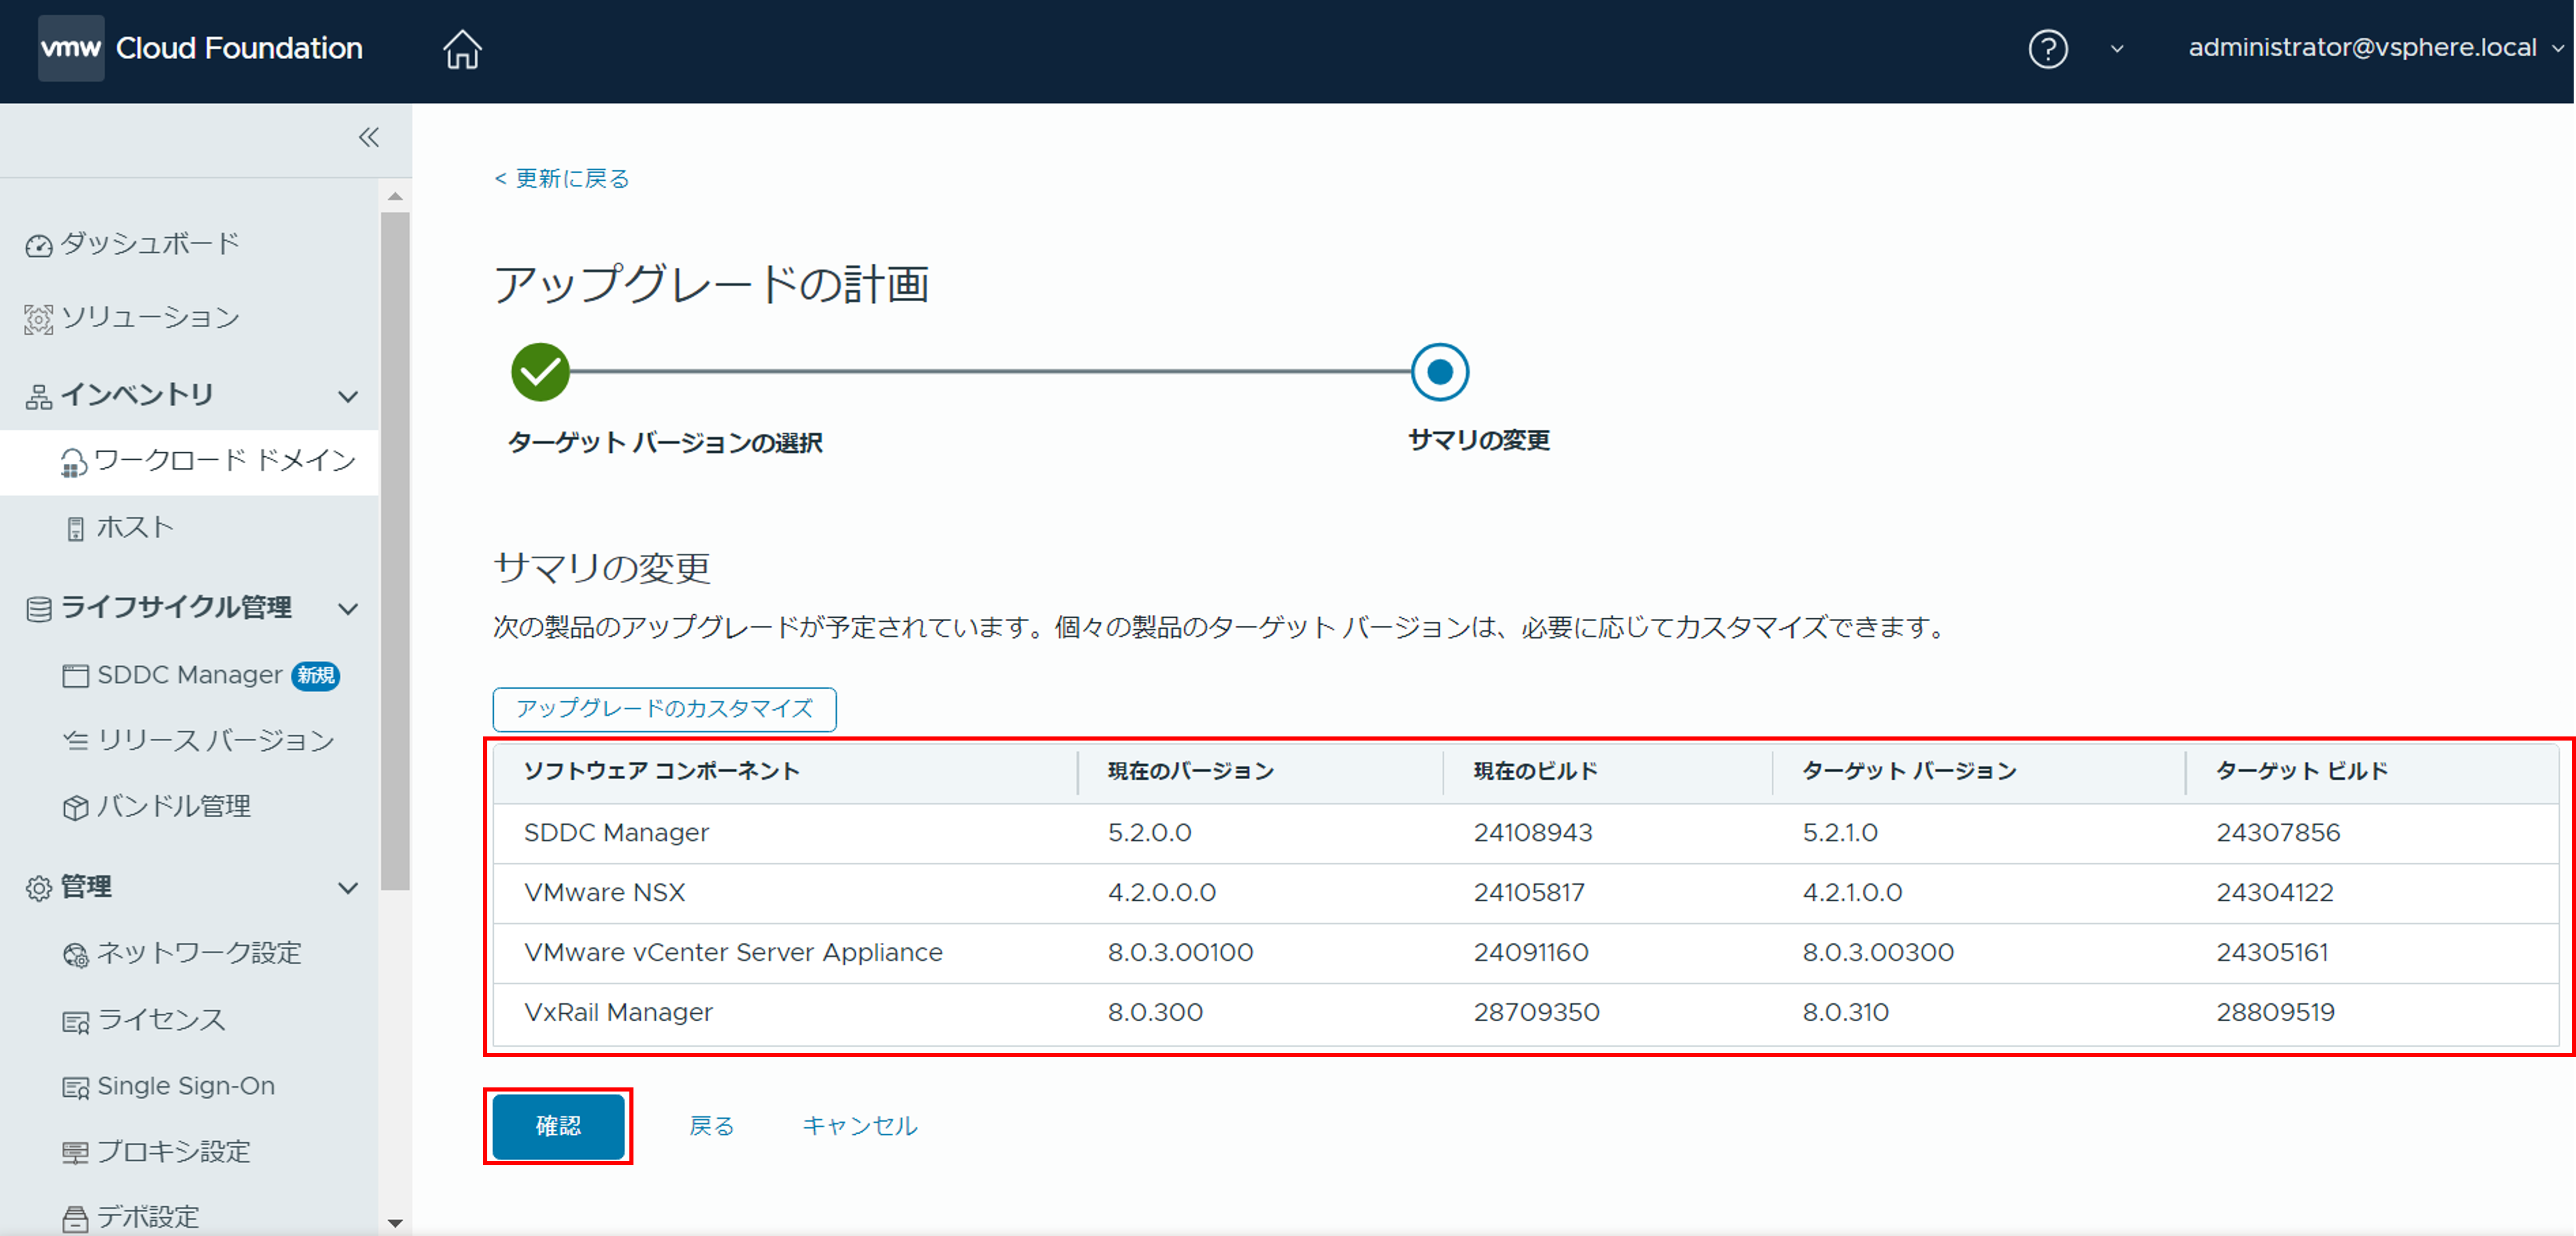Expand the help dropdown chevron
Viewport: 2576px width, 1236px height.
click(x=2116, y=49)
